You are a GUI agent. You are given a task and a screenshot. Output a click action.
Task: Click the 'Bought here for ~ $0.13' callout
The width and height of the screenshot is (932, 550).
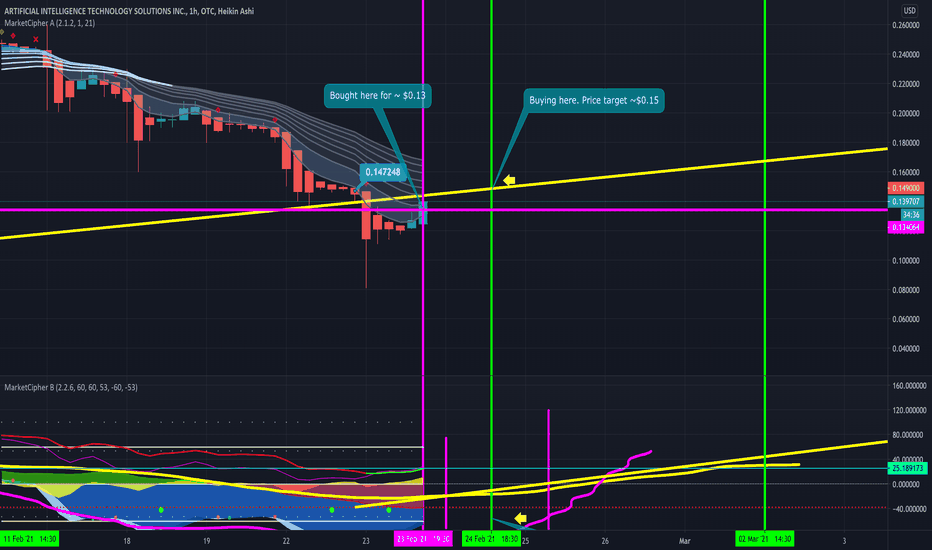(377, 96)
